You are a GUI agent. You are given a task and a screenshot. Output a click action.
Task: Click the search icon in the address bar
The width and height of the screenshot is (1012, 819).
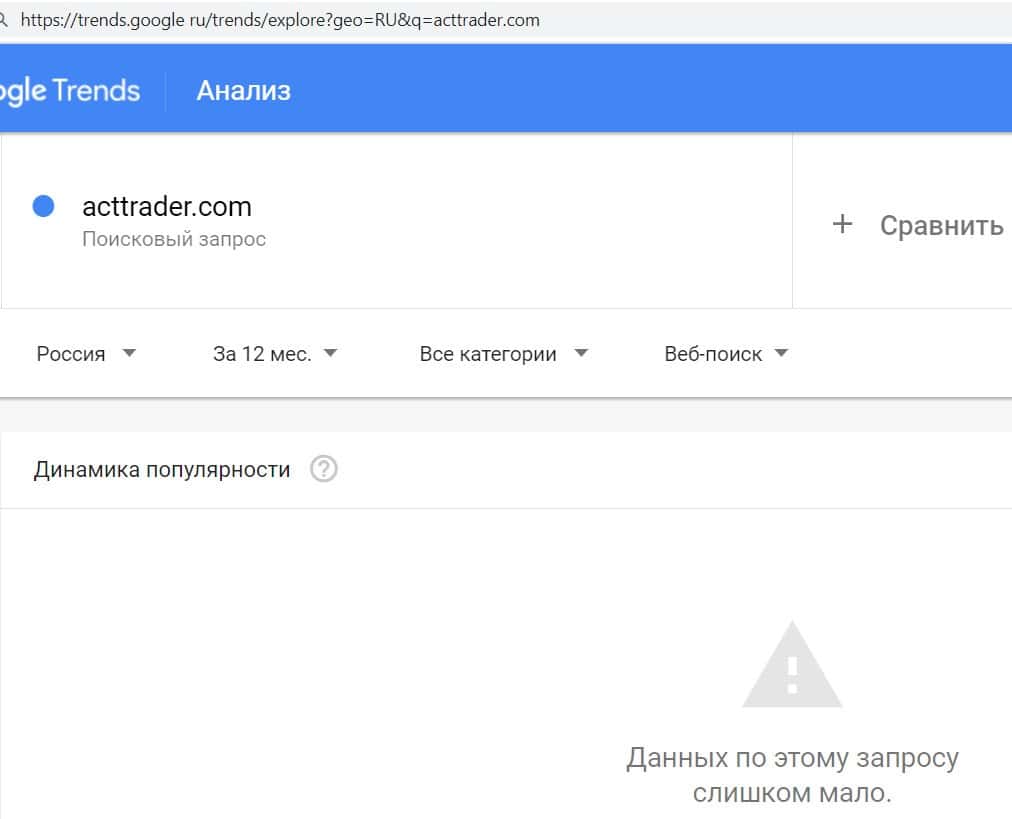coord(4,19)
